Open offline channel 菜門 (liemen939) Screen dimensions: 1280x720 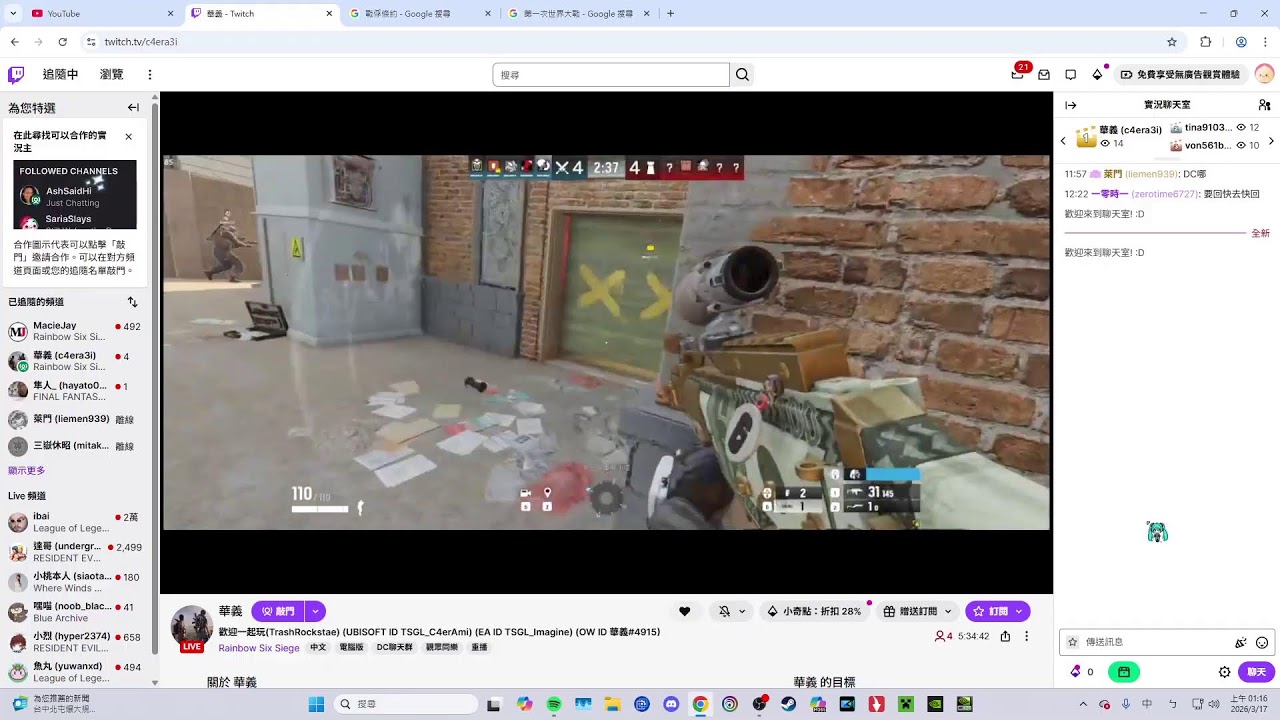click(77, 419)
